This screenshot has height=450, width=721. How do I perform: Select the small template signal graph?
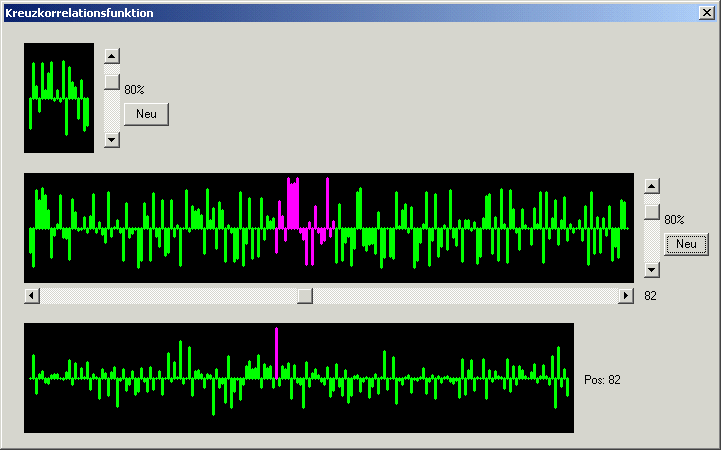coord(59,98)
